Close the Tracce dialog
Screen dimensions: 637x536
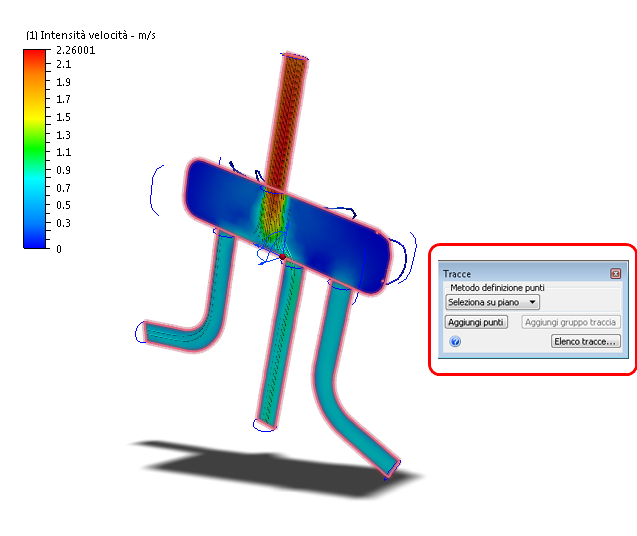(615, 273)
